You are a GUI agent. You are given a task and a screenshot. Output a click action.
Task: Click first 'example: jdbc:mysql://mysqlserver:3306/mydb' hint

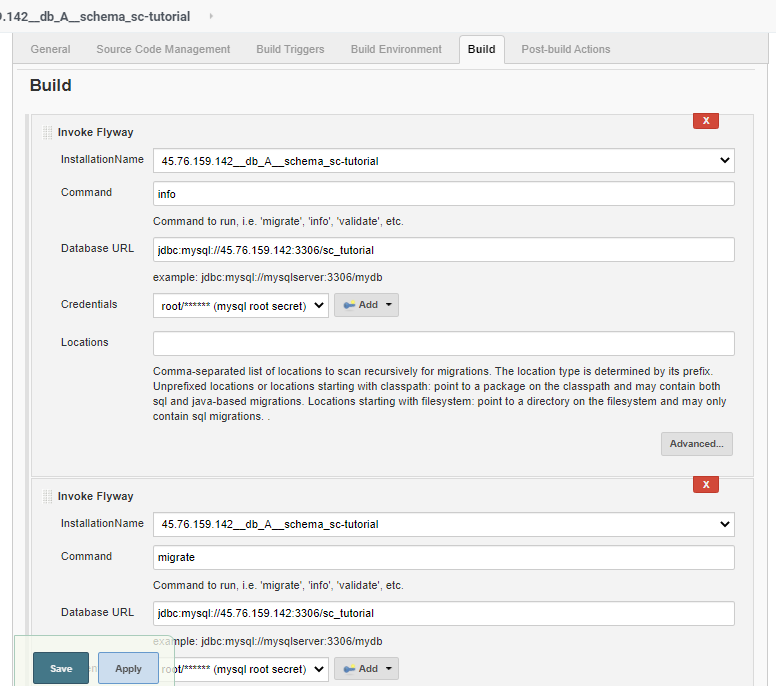coord(267,277)
